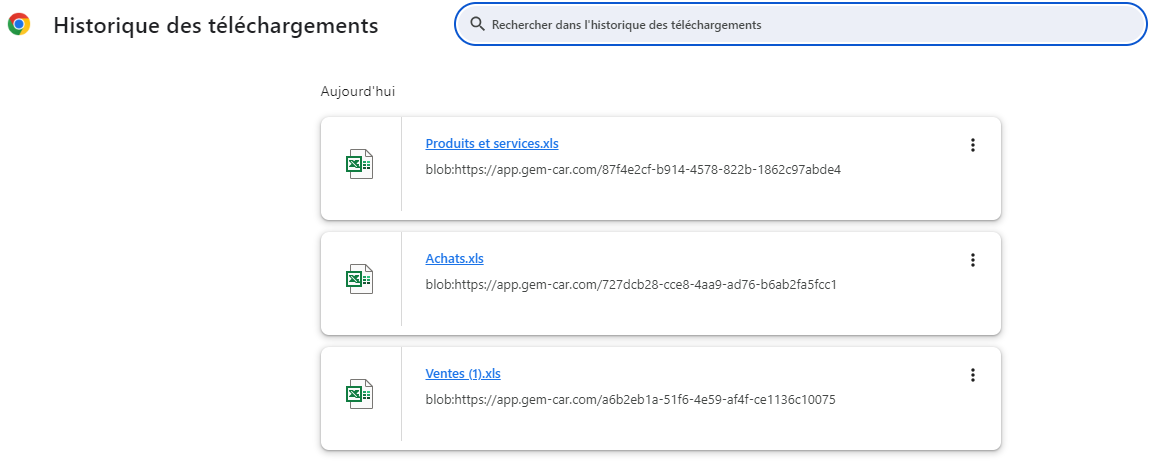Click the Excel file icon beside Achats.xls
This screenshot has height=465, width=1155.
359,279
